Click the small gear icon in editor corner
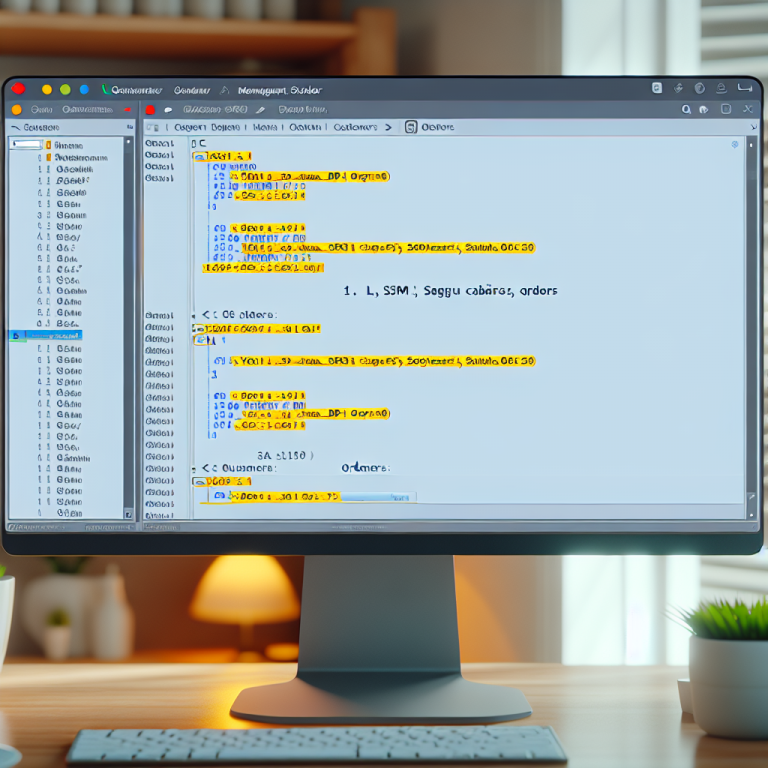Viewport: 768px width, 768px height. click(x=735, y=145)
